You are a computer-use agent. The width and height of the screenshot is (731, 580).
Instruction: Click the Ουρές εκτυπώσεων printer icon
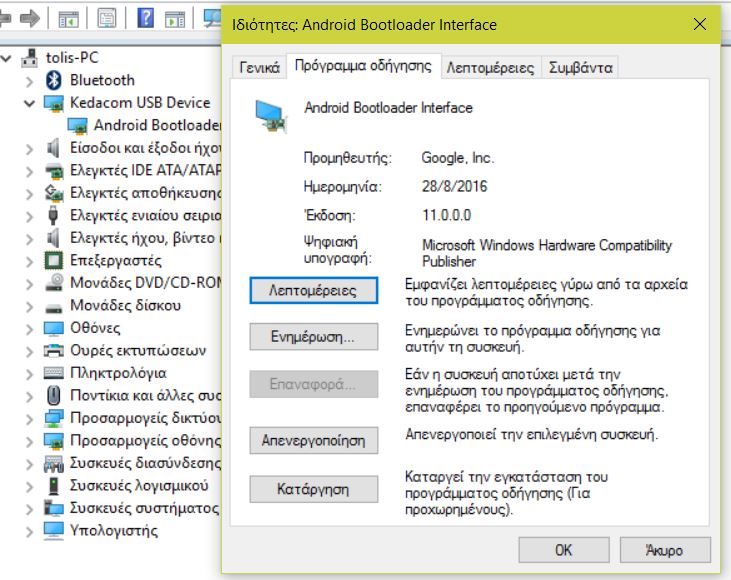(x=54, y=350)
